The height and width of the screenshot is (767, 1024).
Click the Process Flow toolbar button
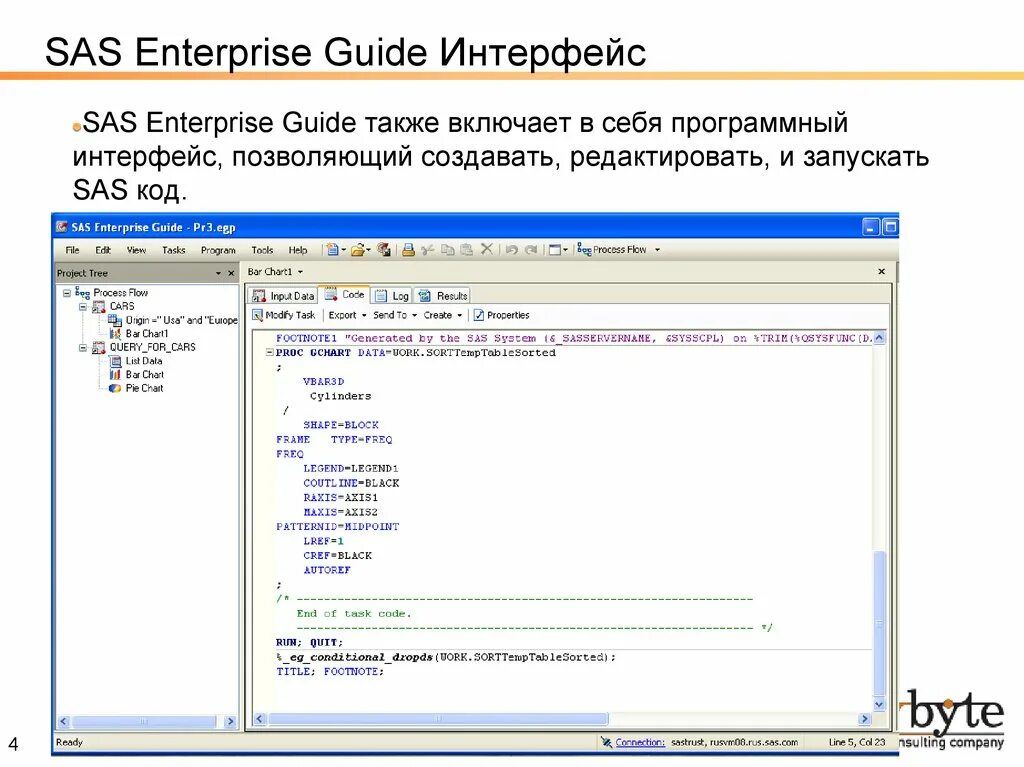(x=618, y=250)
